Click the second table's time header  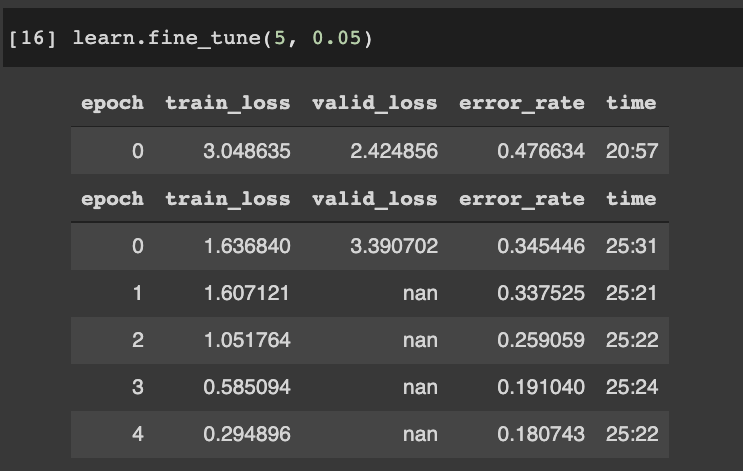pyautogui.click(x=632, y=198)
